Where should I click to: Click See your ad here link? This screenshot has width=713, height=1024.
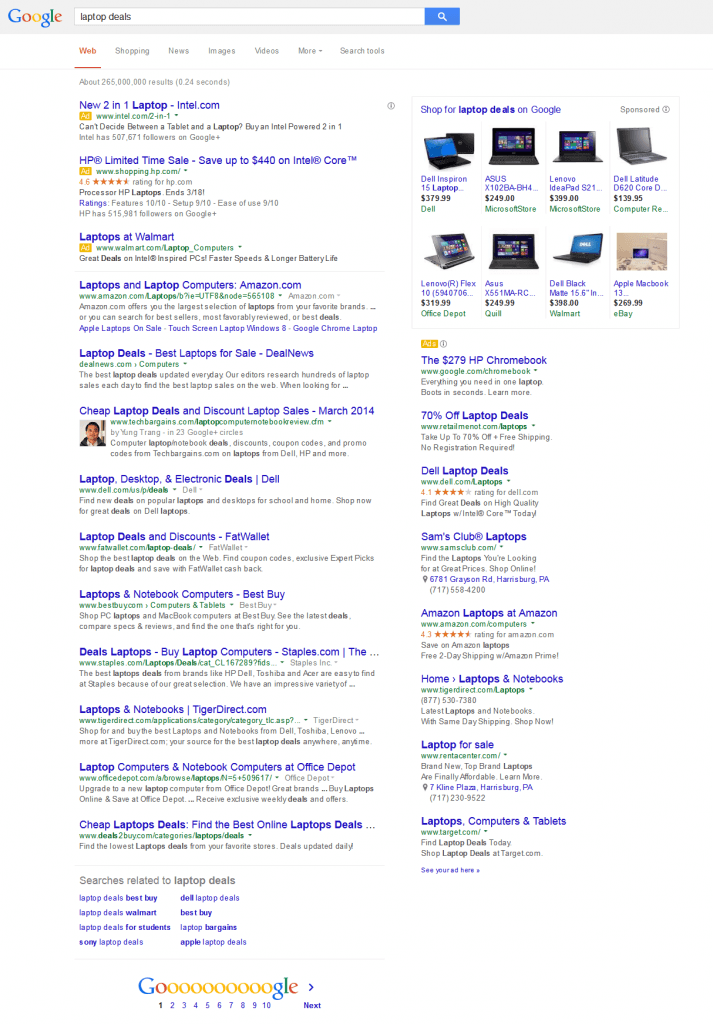(450, 870)
